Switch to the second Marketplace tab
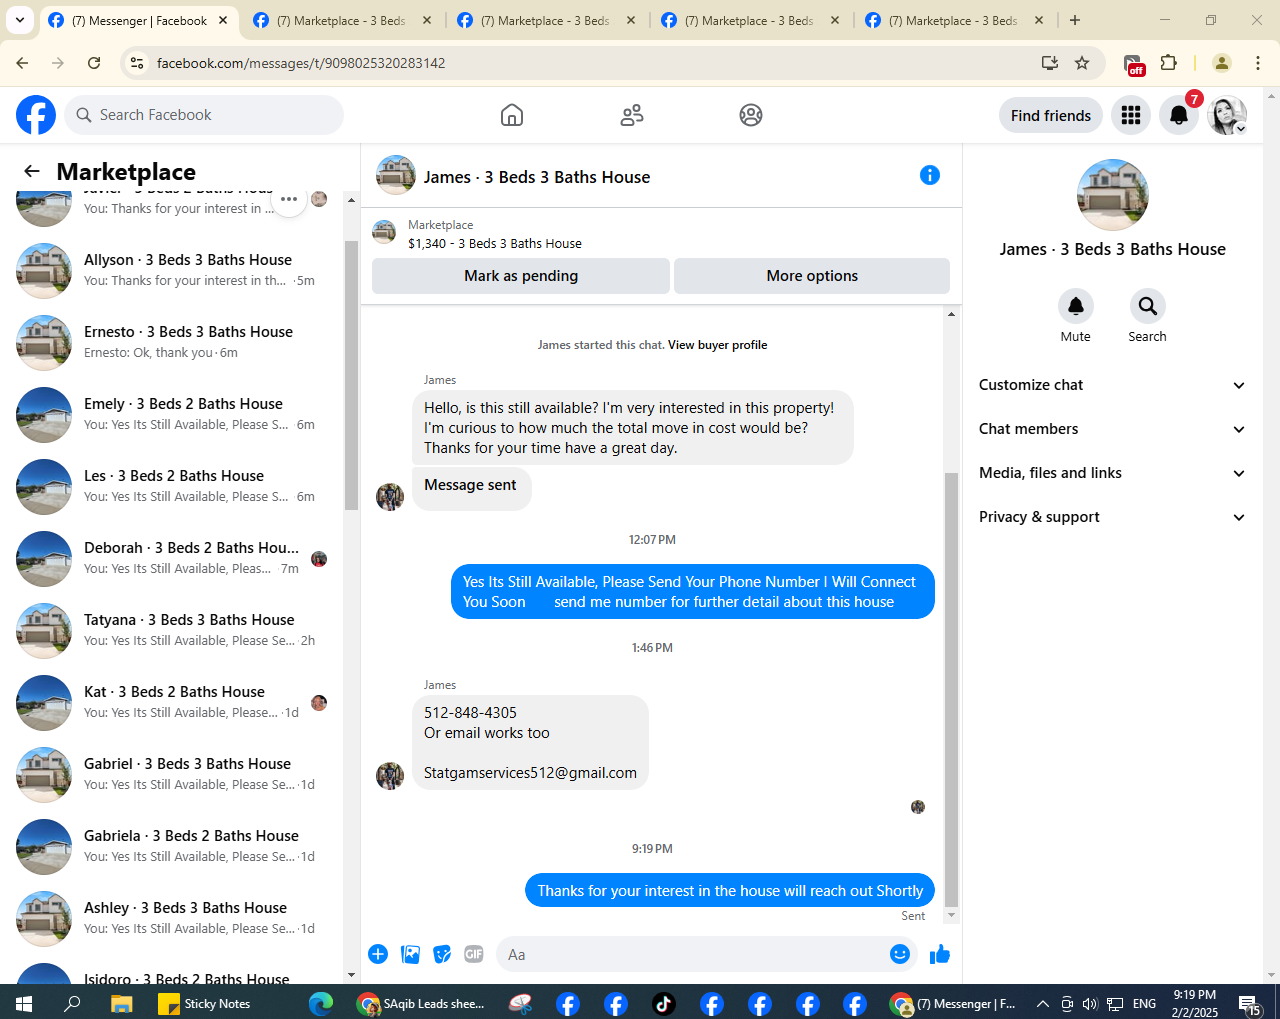 tap(545, 20)
